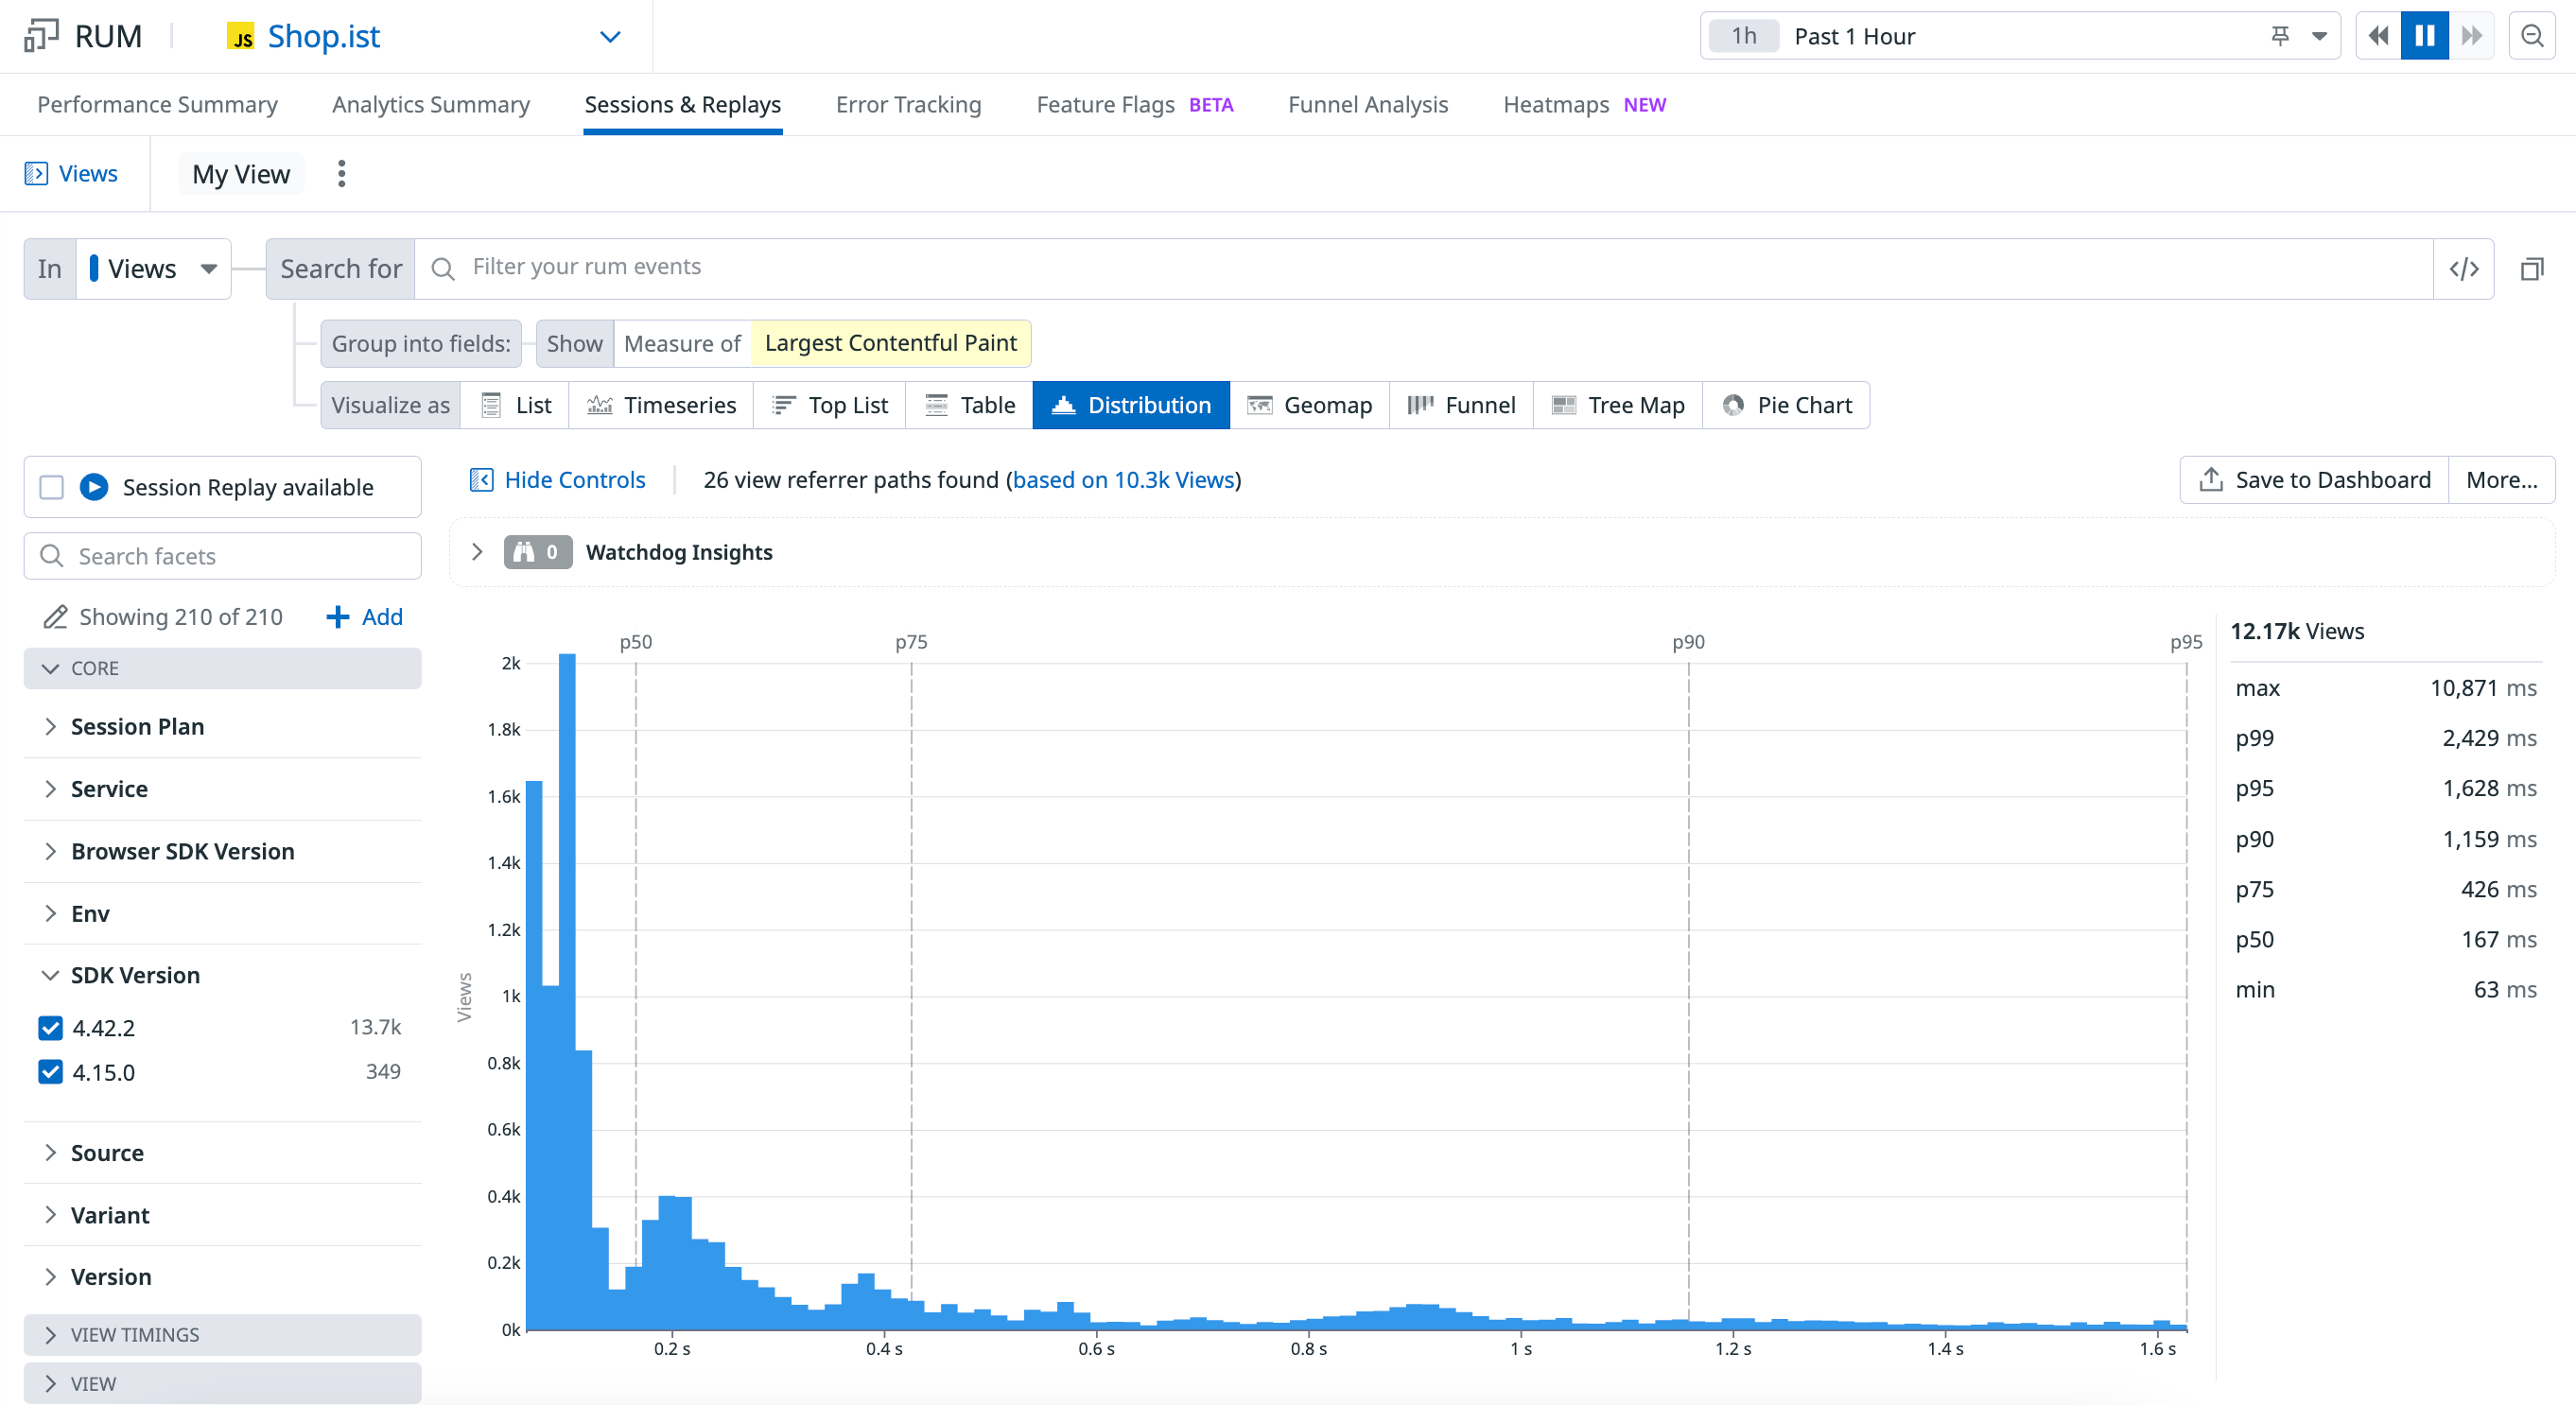
Task: Uncheck SDK Version 4.15.0
Action: point(50,1071)
